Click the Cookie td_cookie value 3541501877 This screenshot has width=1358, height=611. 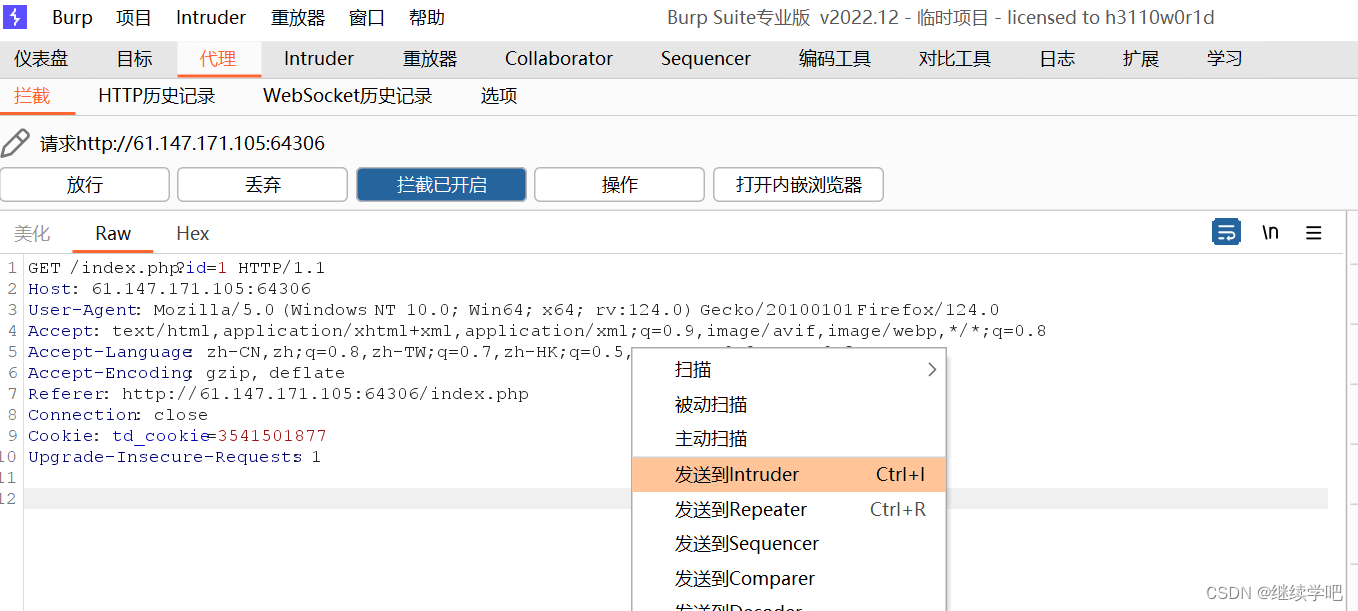click(x=272, y=436)
